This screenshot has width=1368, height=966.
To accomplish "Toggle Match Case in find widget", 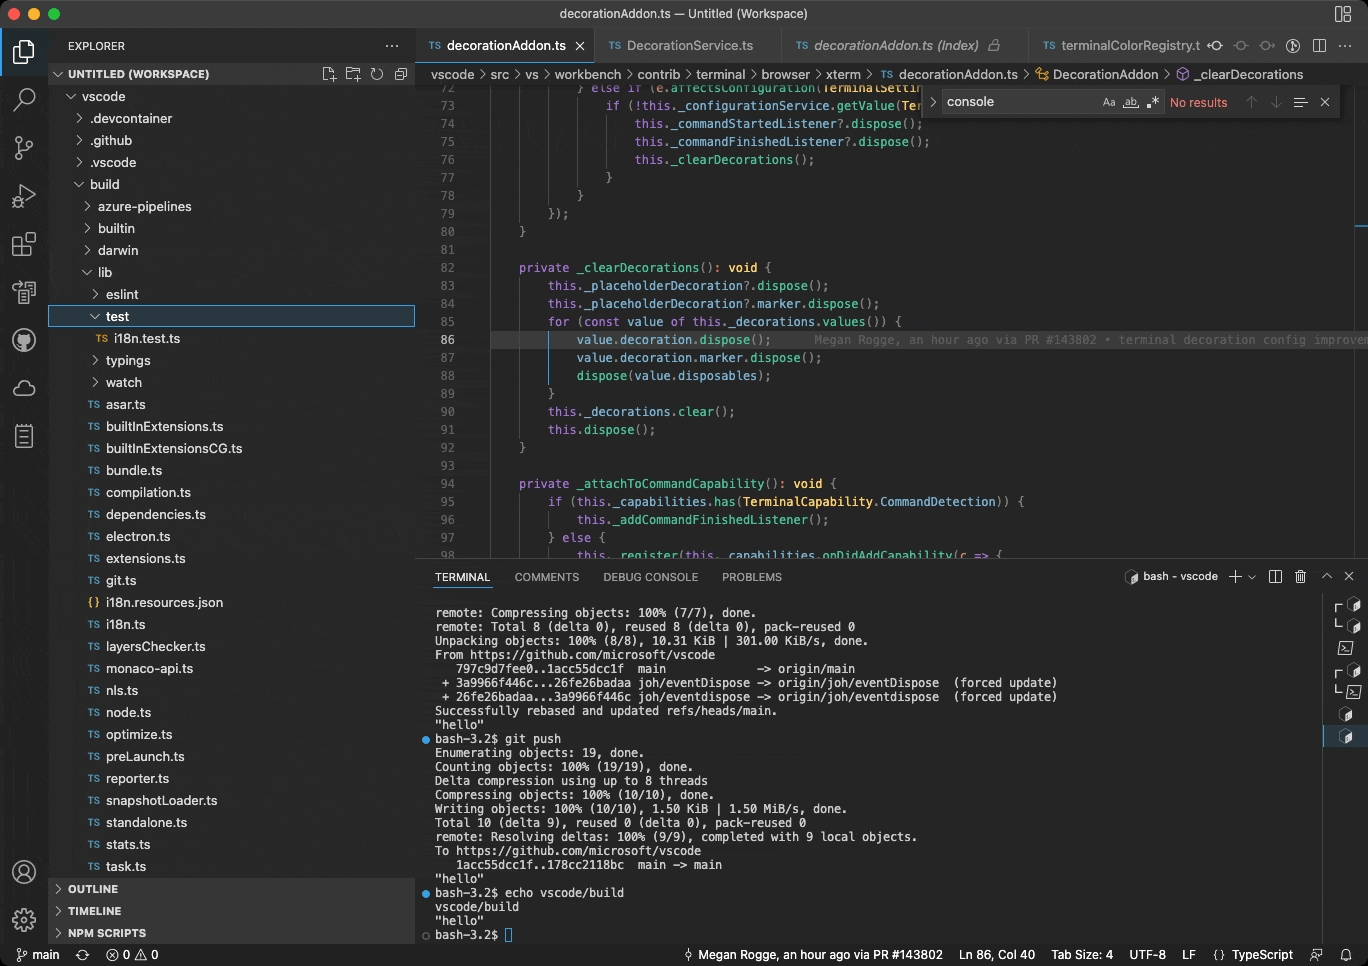I will click(x=1109, y=102).
